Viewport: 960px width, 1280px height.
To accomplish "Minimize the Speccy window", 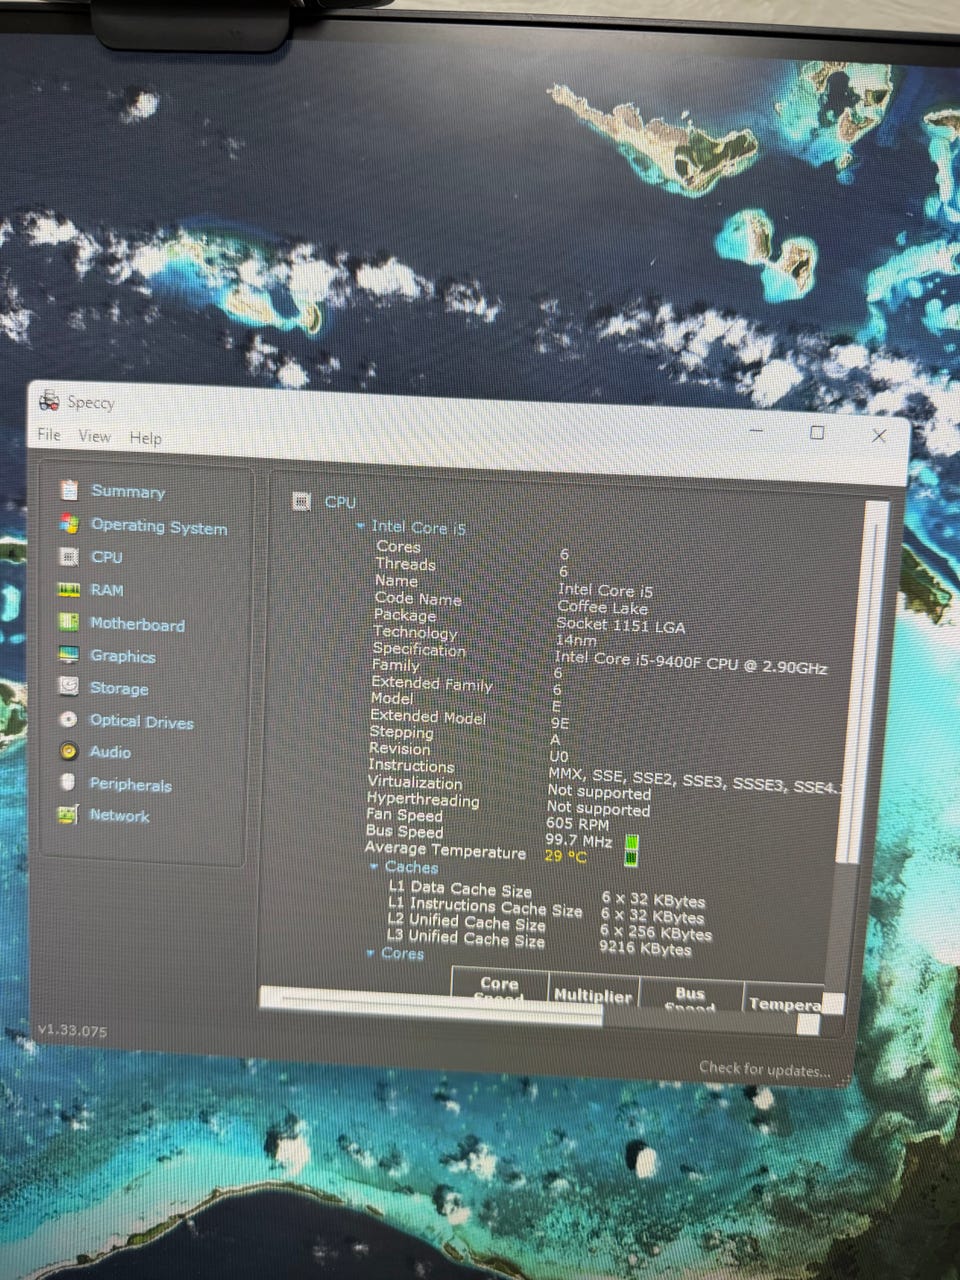I will (x=756, y=430).
